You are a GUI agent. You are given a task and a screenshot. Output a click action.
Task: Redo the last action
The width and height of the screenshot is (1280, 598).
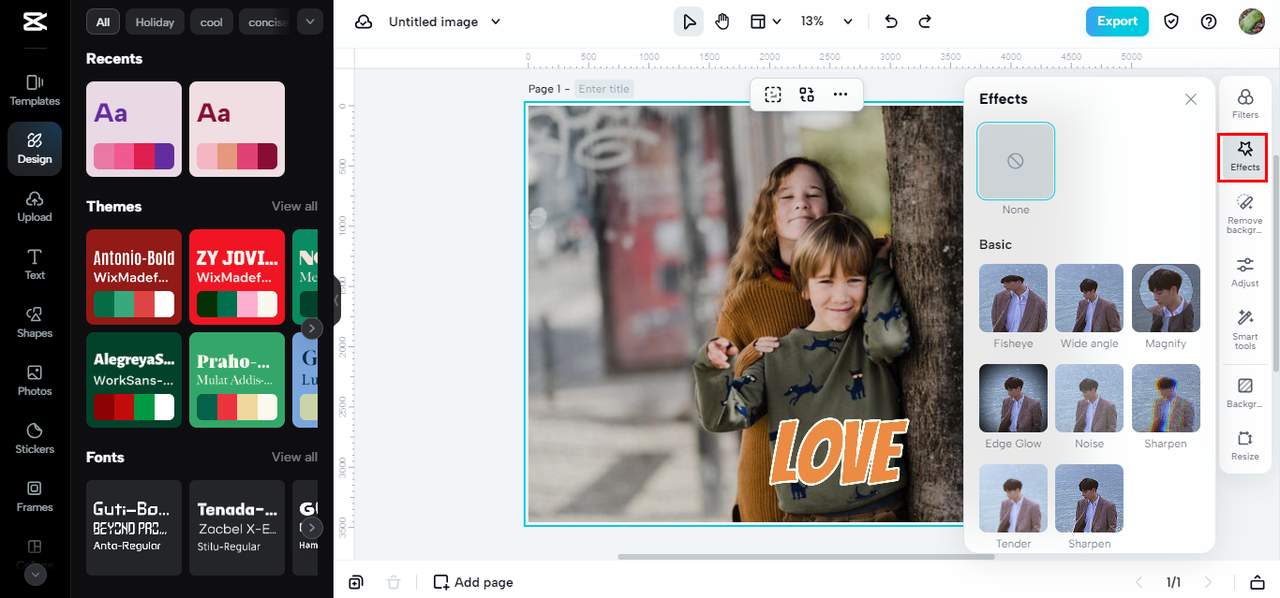click(x=925, y=21)
